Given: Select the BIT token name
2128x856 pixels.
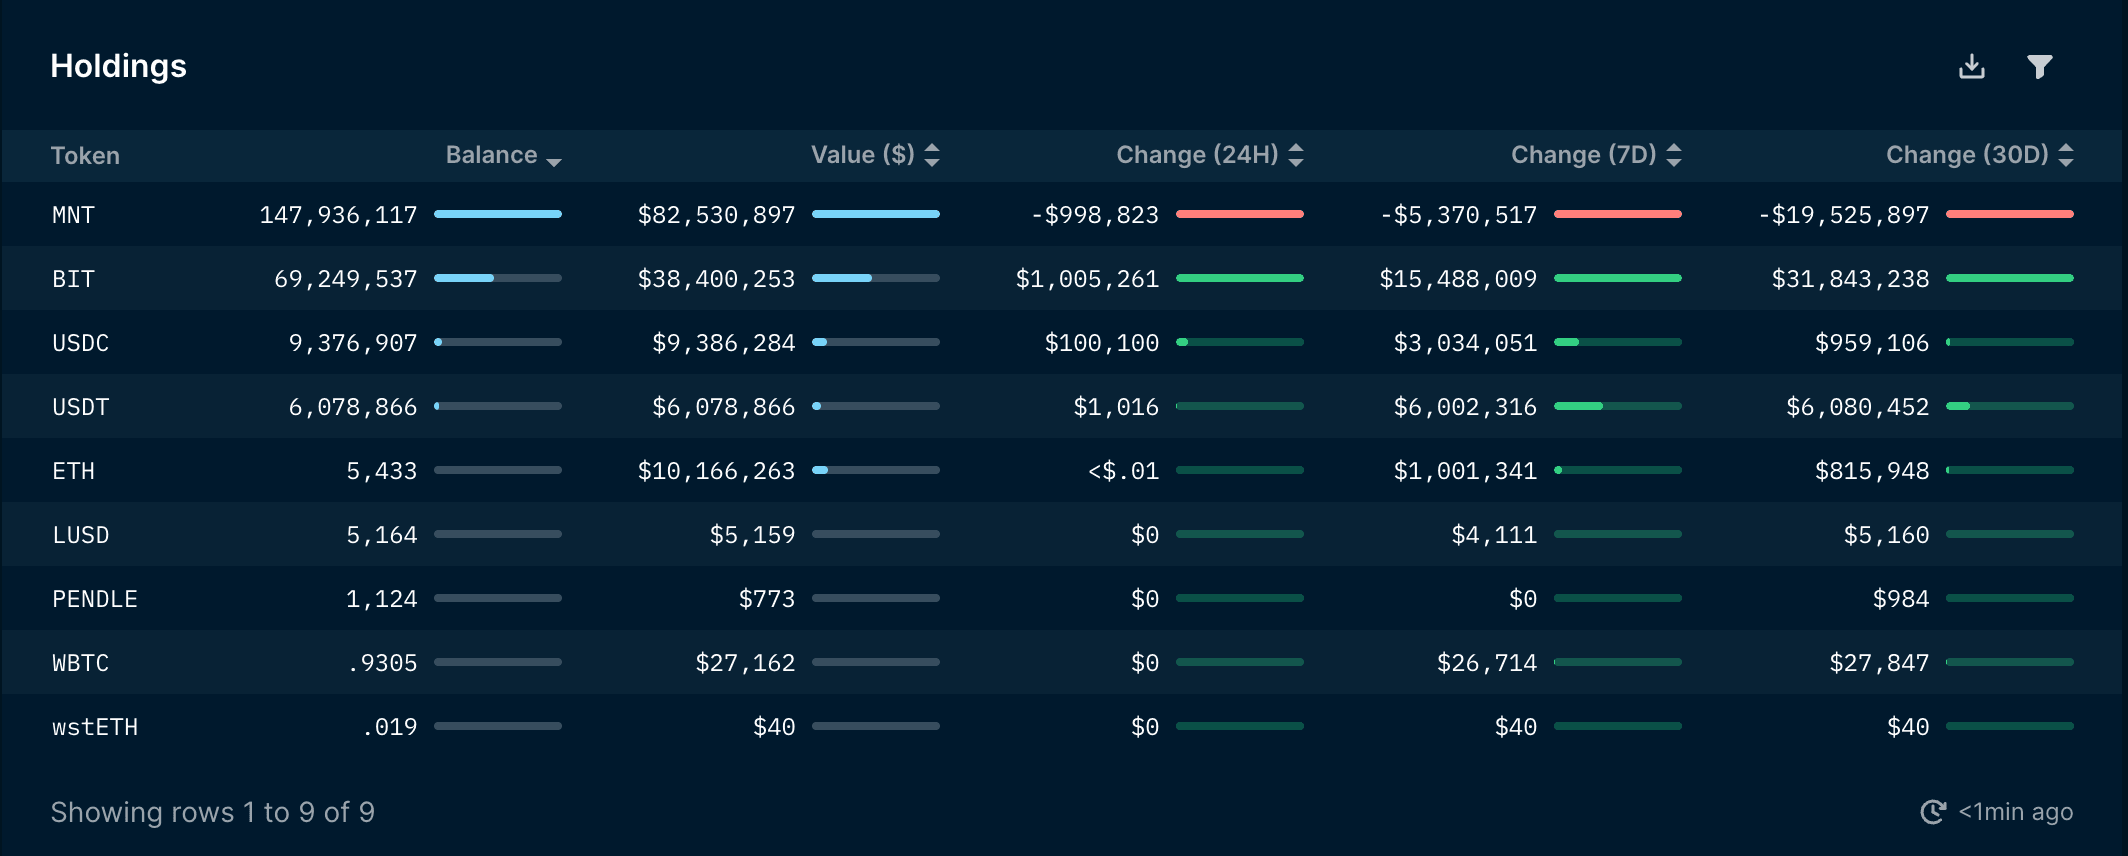Looking at the screenshot, I should tap(73, 279).
